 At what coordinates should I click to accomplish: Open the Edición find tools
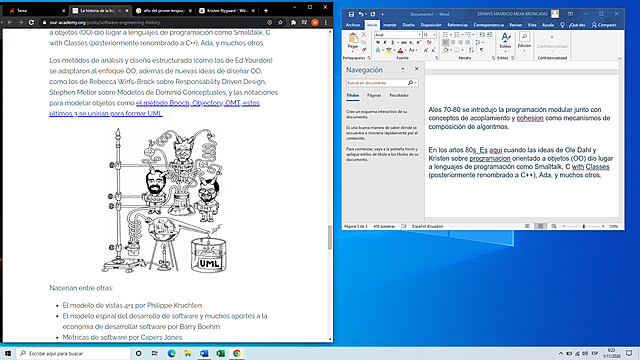click(x=524, y=41)
